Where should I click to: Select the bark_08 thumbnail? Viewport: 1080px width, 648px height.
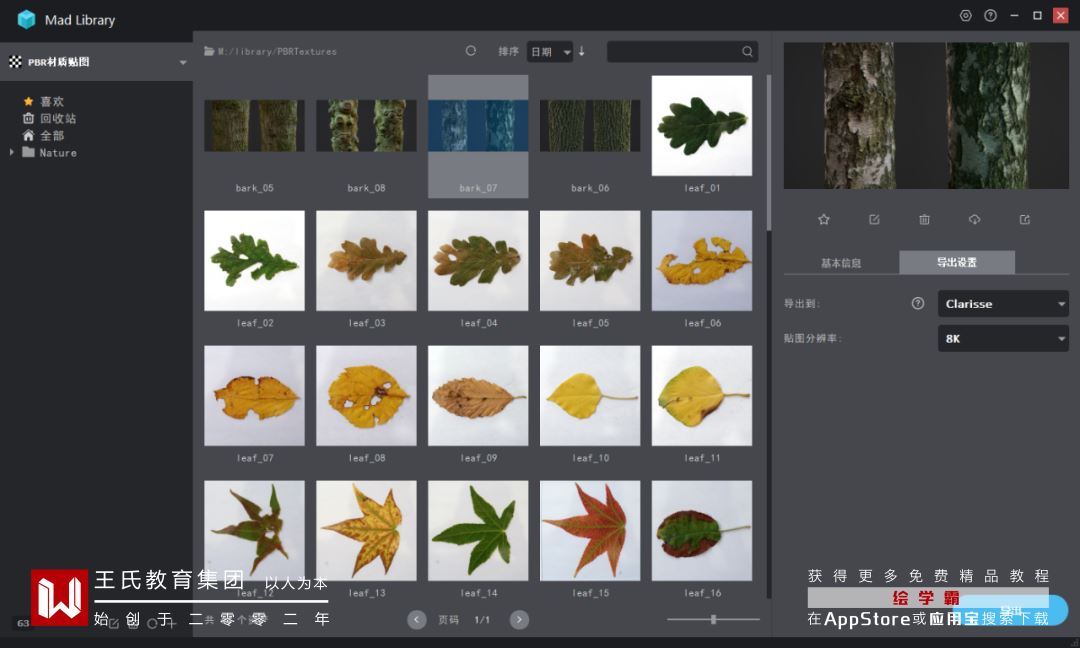pos(366,126)
